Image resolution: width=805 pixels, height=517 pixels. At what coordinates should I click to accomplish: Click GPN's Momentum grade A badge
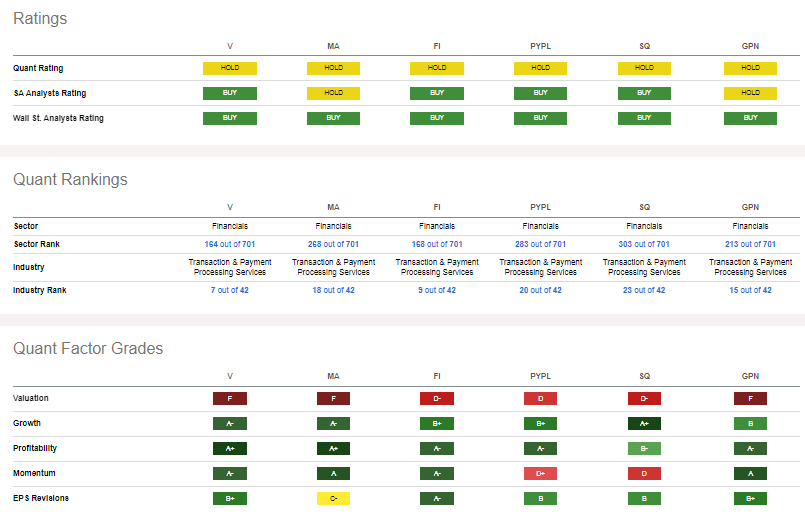tap(750, 473)
